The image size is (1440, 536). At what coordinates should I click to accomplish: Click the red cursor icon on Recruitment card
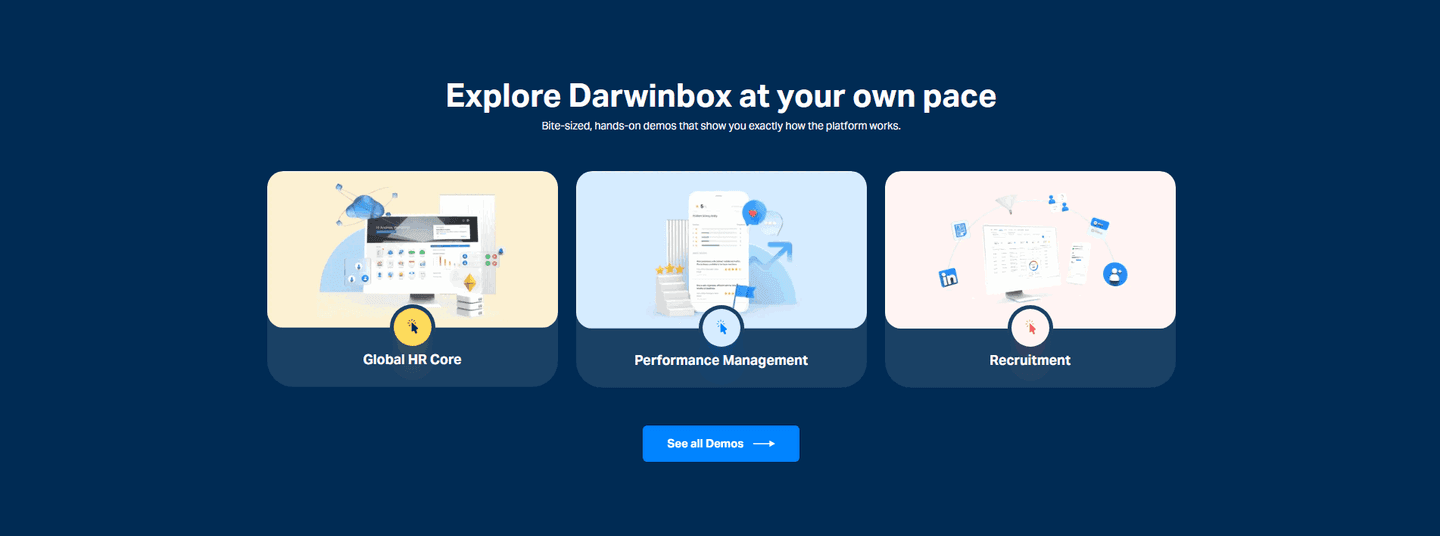point(1030,327)
